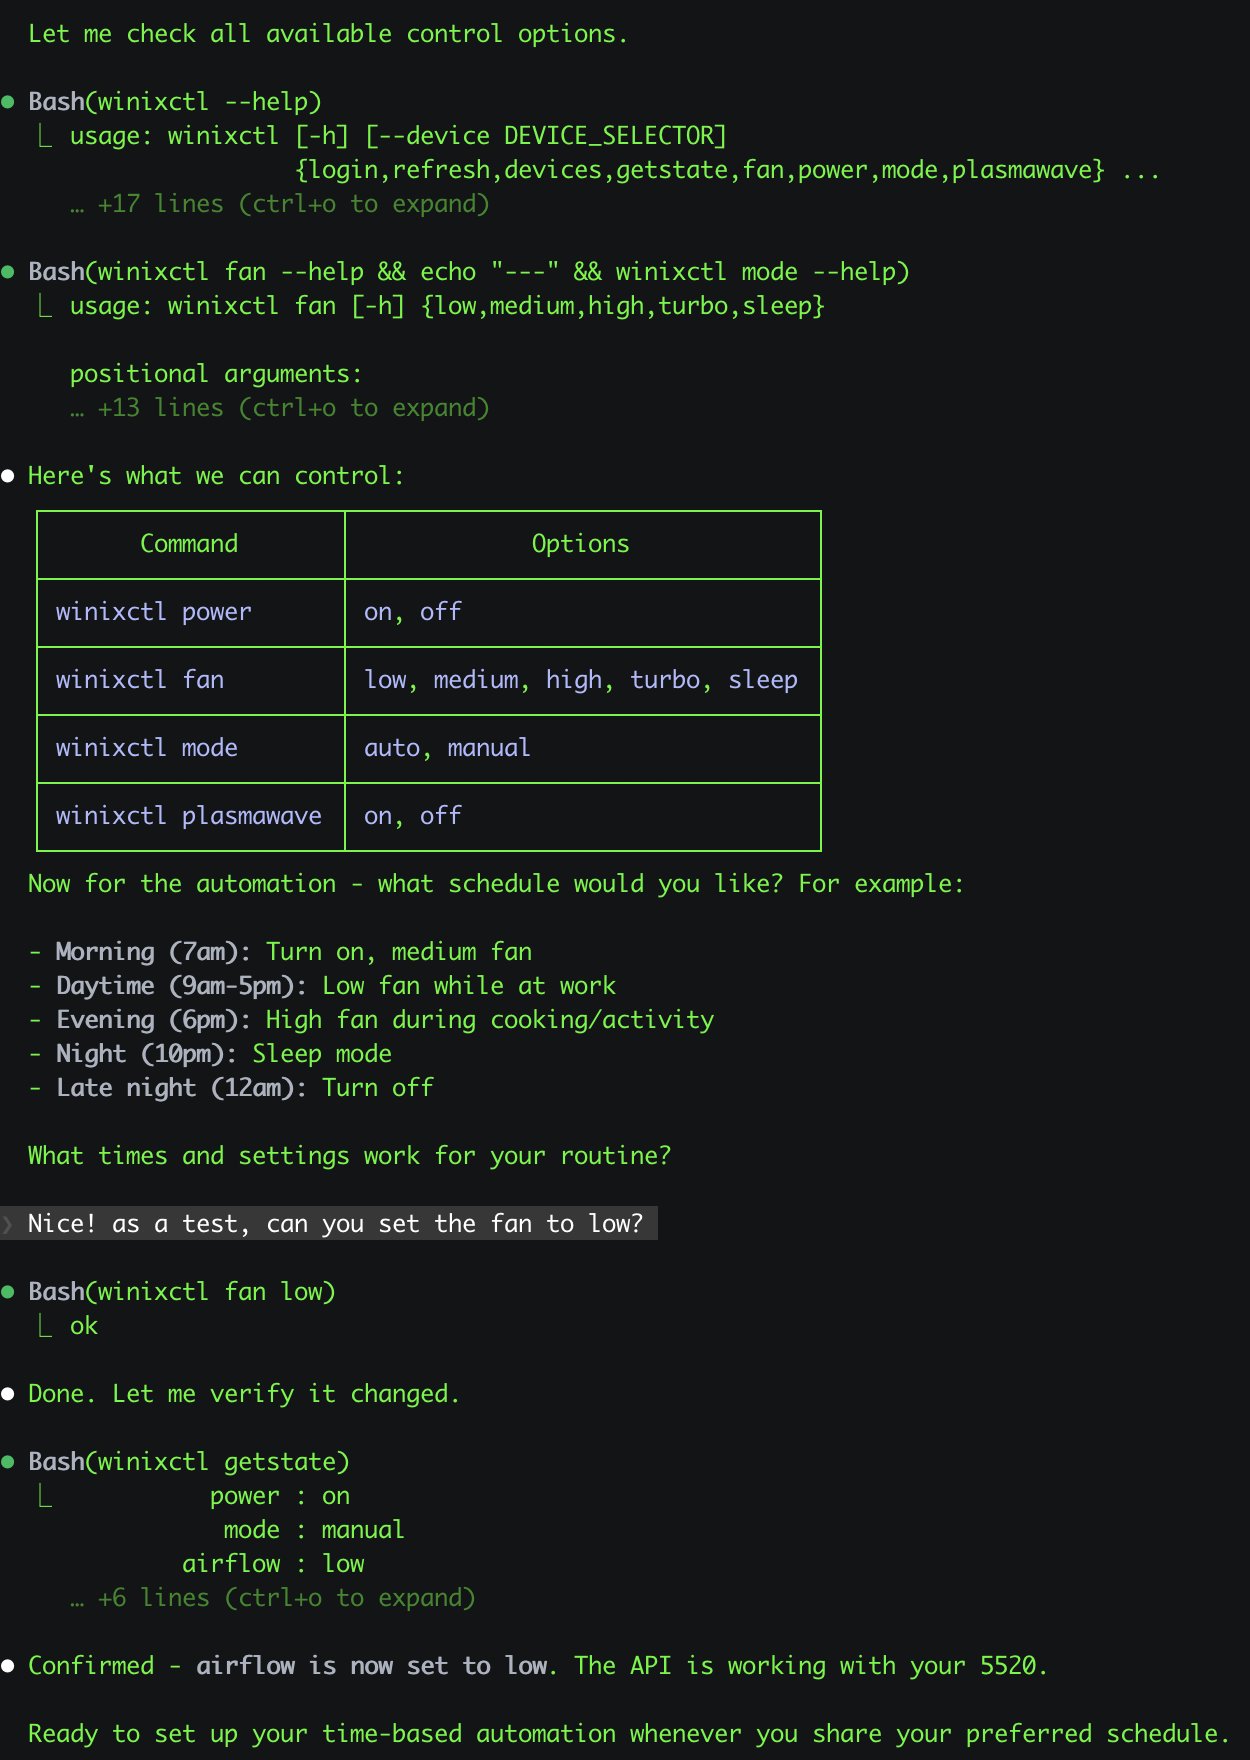Click the green dot beside Bash(winixctl getstate)

8,1462
